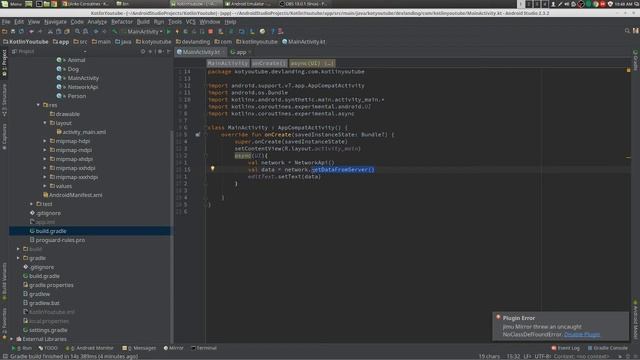Screen dimensions: 640x360
Task: Open the Tools menu
Action: point(175,22)
